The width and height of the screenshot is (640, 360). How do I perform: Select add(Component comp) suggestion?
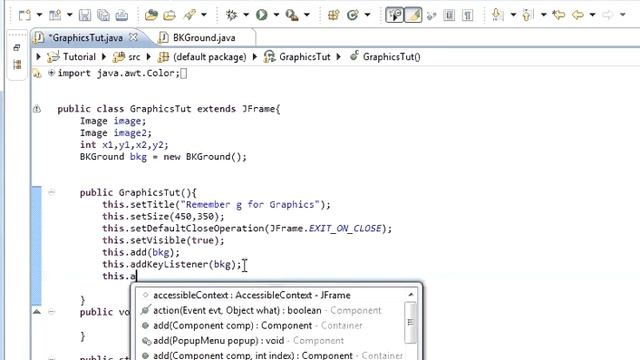coord(258,325)
